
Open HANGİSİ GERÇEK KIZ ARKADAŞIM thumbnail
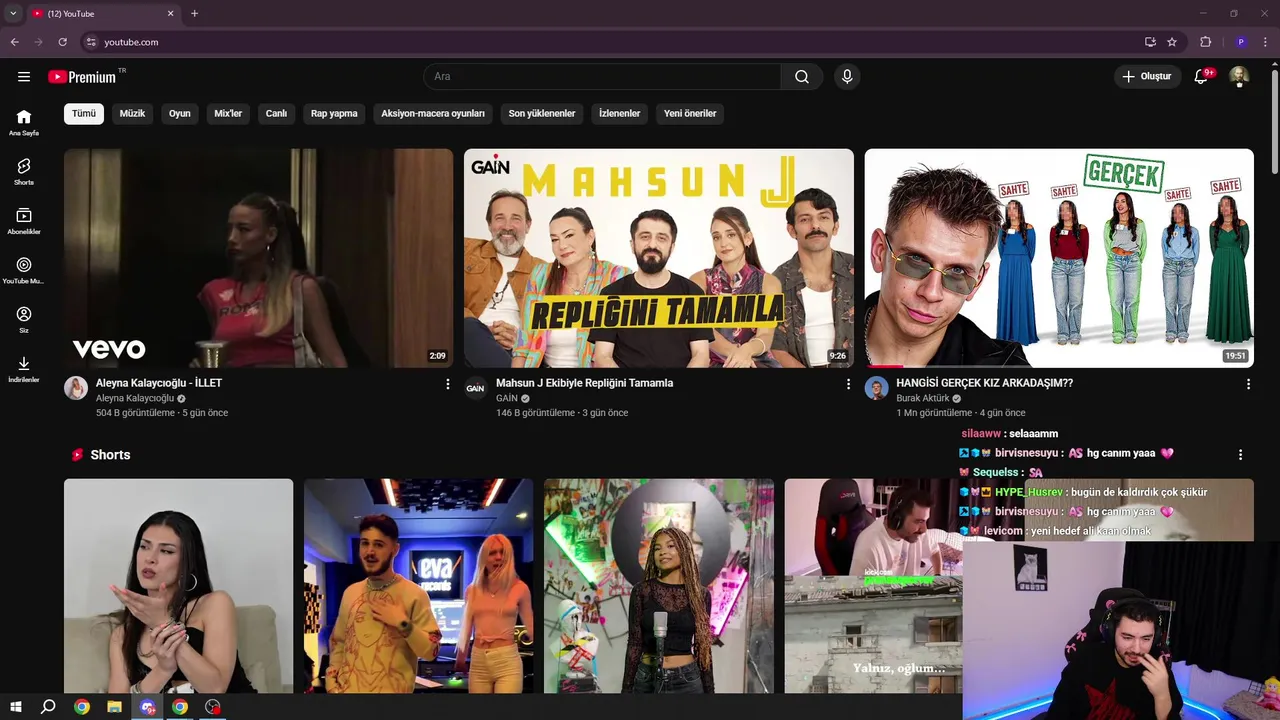pos(1059,258)
